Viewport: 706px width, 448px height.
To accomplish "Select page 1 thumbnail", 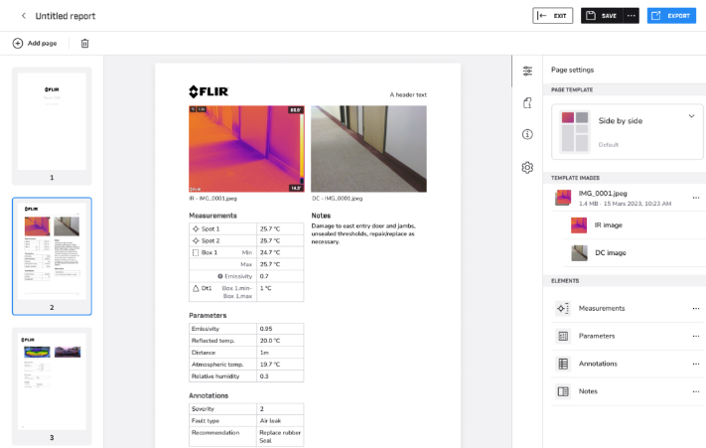I will 52,120.
